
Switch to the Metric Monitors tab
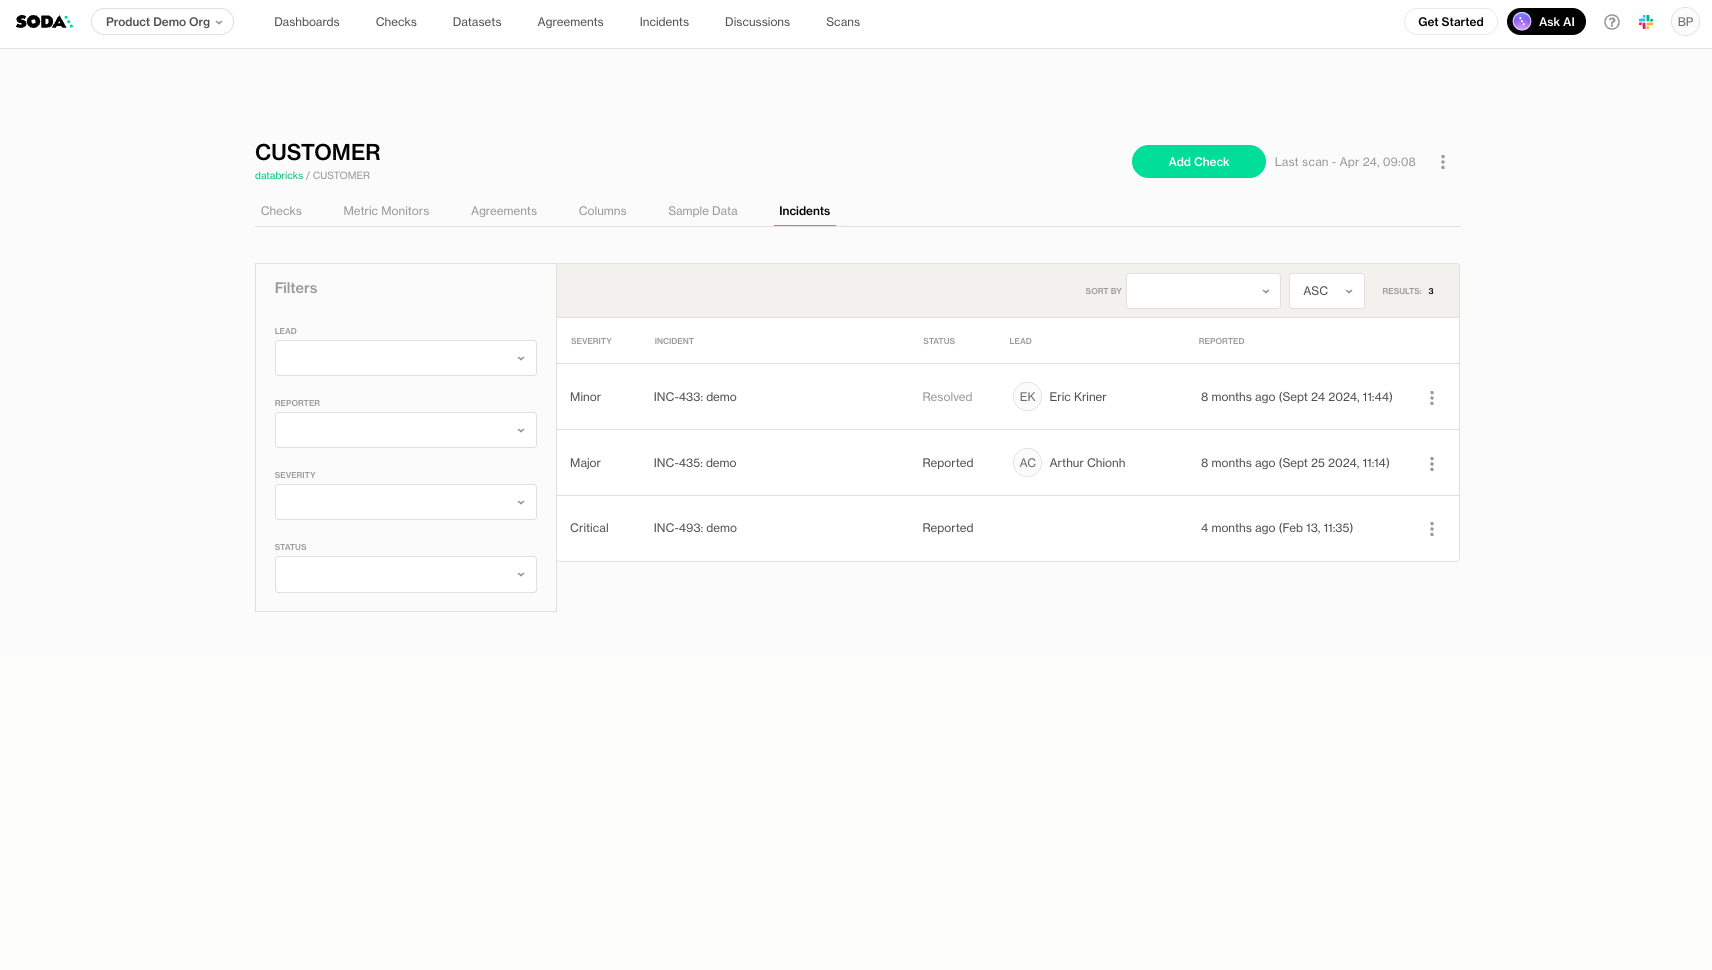tap(386, 211)
